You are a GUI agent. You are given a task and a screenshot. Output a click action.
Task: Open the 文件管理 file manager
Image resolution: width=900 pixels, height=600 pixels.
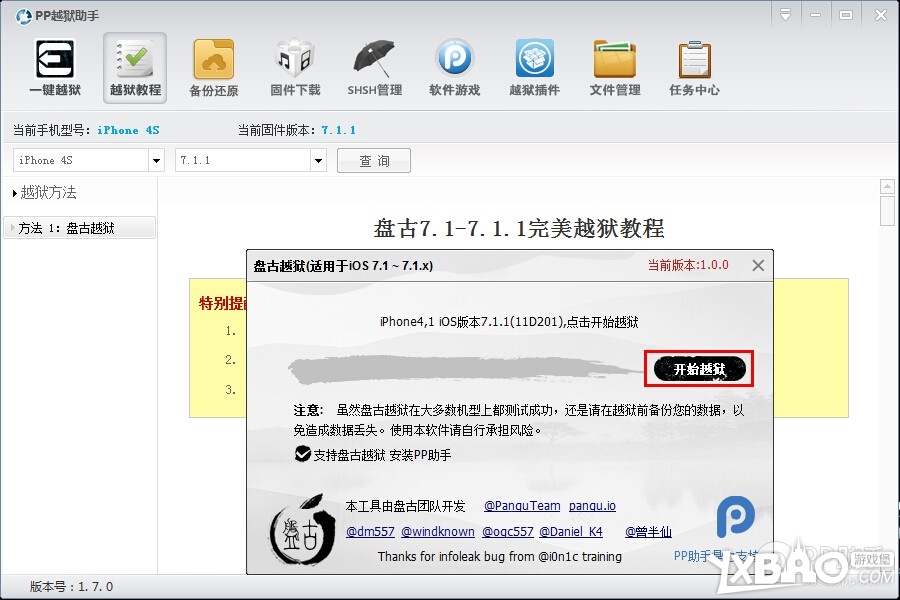tap(614, 65)
